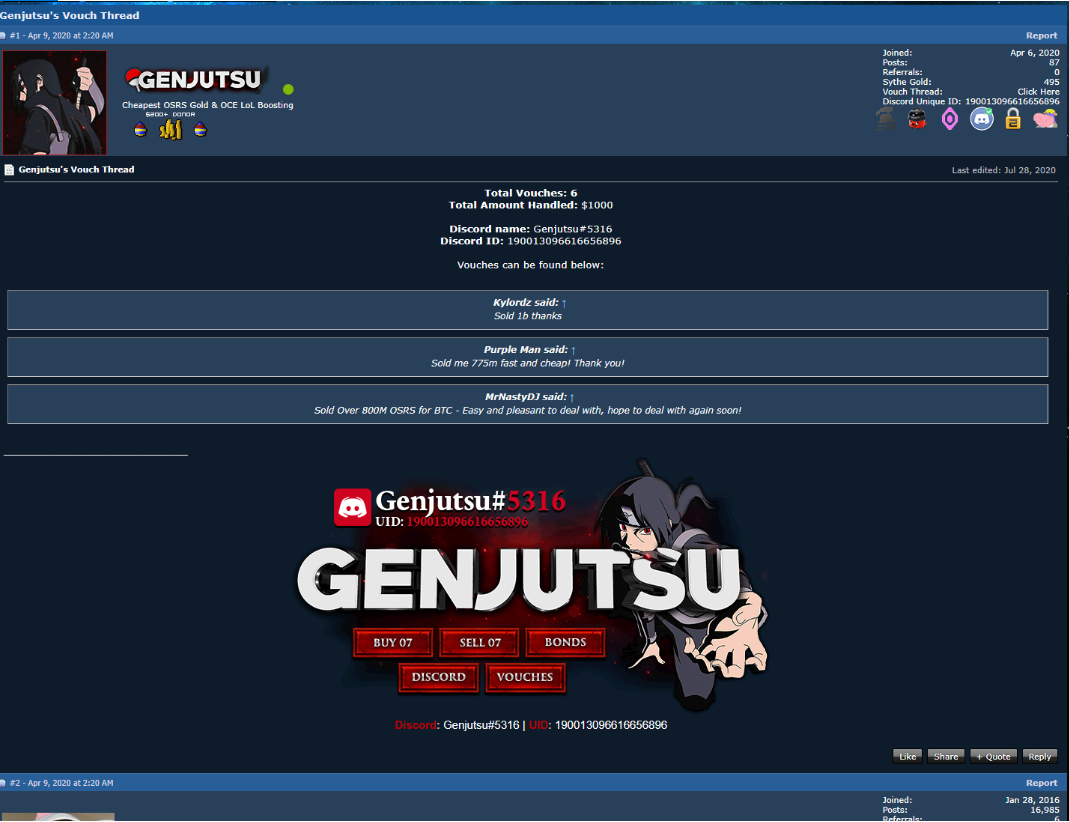
Task: Click the verified Discord badge icon
Action: click(982, 119)
